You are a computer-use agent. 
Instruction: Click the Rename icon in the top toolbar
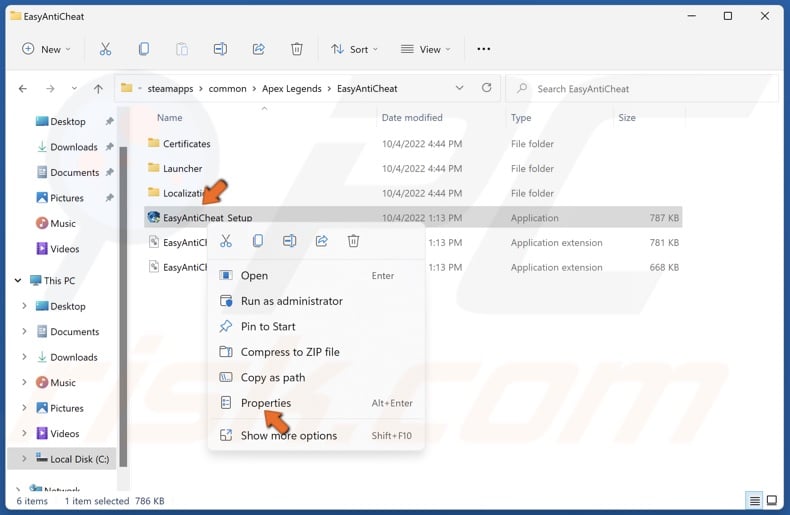[220, 49]
